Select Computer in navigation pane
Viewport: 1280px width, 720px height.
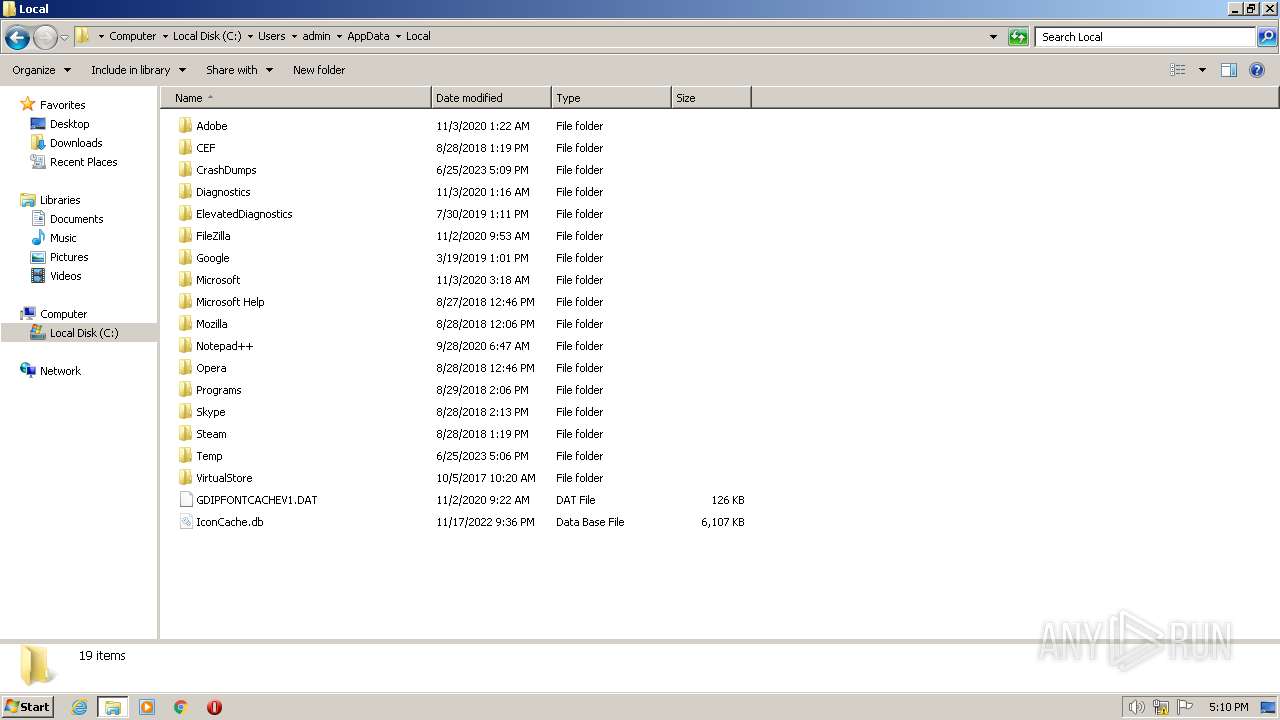click(63, 314)
